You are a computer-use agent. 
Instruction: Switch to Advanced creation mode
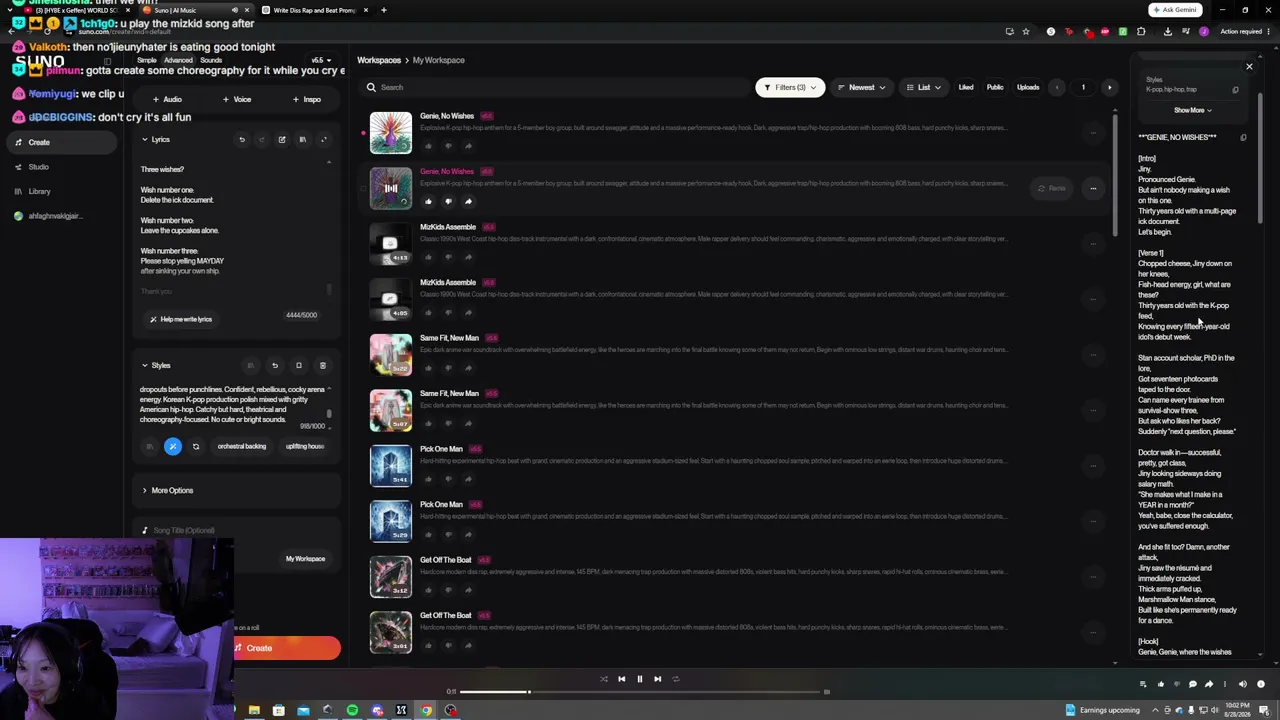(178, 60)
